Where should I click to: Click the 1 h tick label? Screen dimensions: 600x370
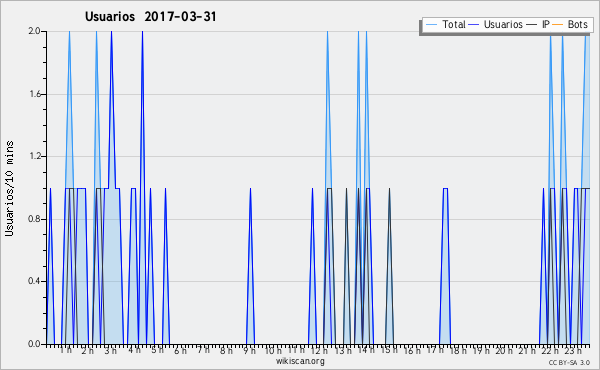click(66, 350)
